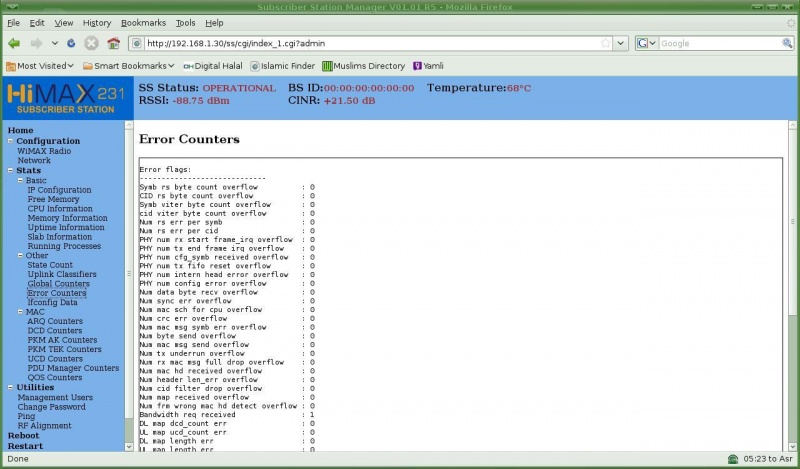Collapse the Stats tree section
This screenshot has height=469, width=800.
click(10, 171)
